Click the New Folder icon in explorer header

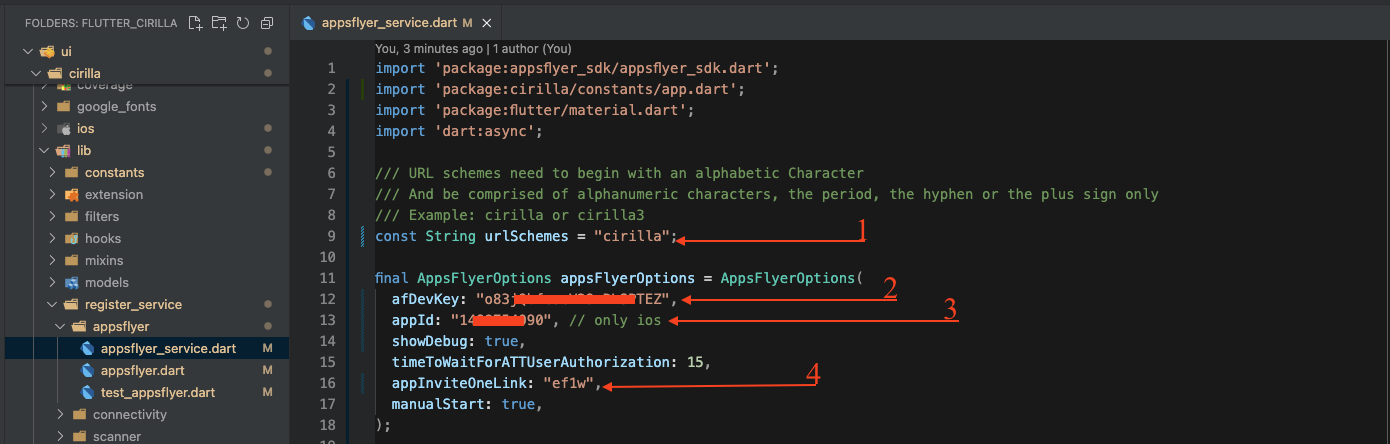tap(219, 22)
